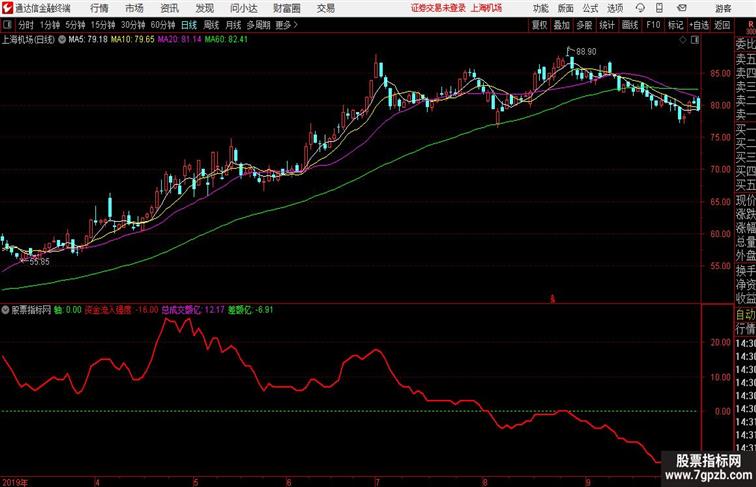Open the 行情 menu

coord(99,8)
